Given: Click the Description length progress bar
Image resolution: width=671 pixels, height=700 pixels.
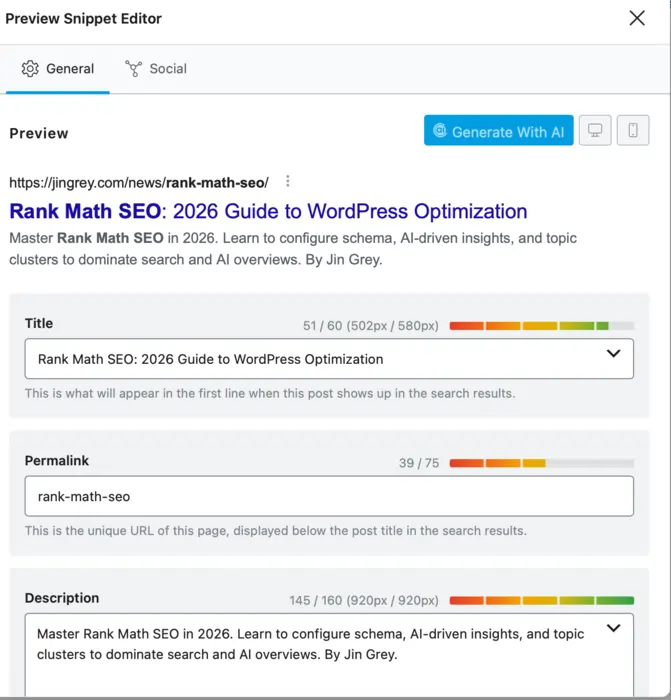Looking at the screenshot, I should [x=541, y=601].
